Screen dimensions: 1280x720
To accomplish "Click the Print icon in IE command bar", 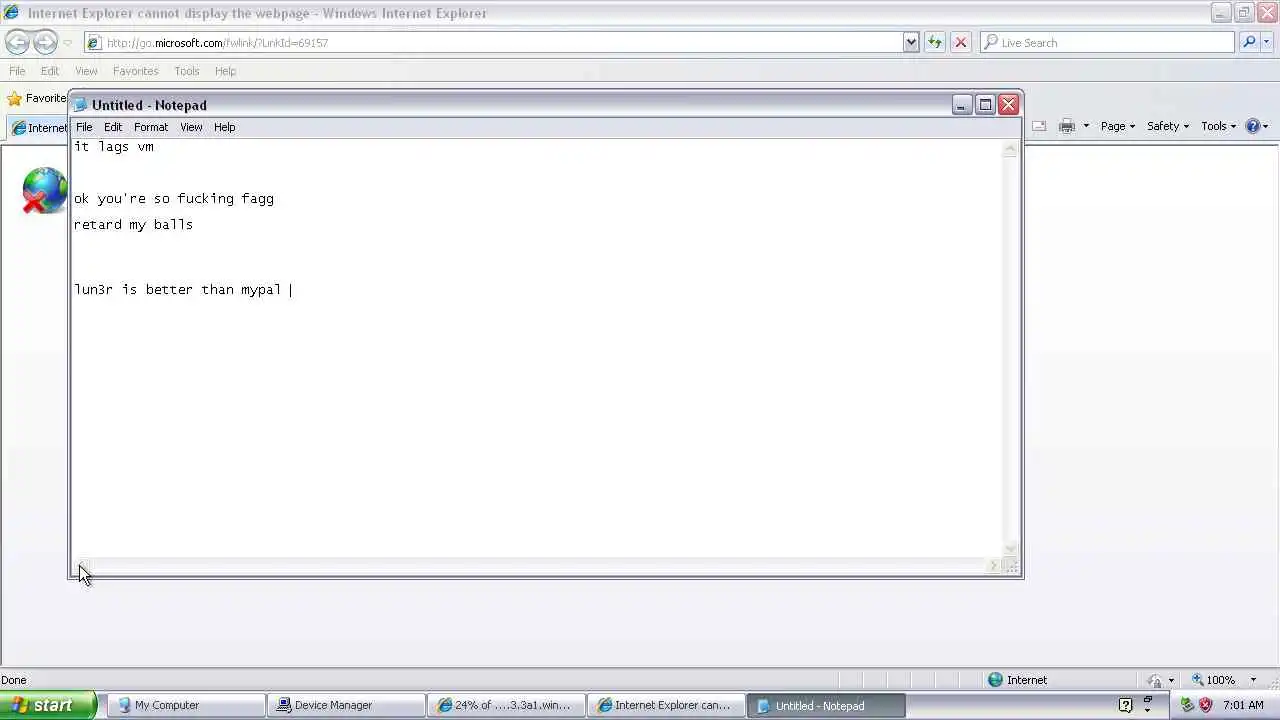I will click(x=1067, y=126).
